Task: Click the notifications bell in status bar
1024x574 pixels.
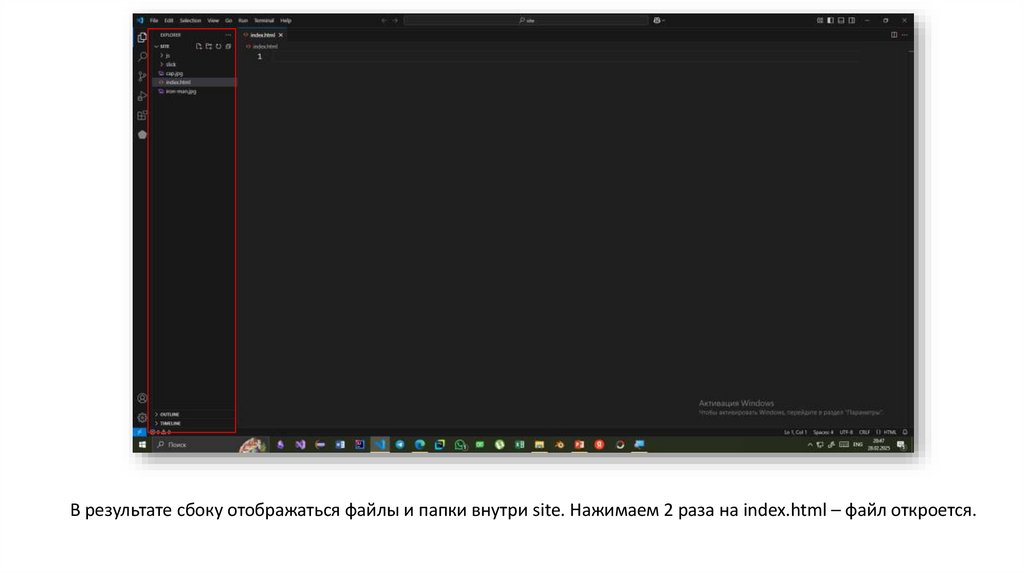Action: [904, 432]
